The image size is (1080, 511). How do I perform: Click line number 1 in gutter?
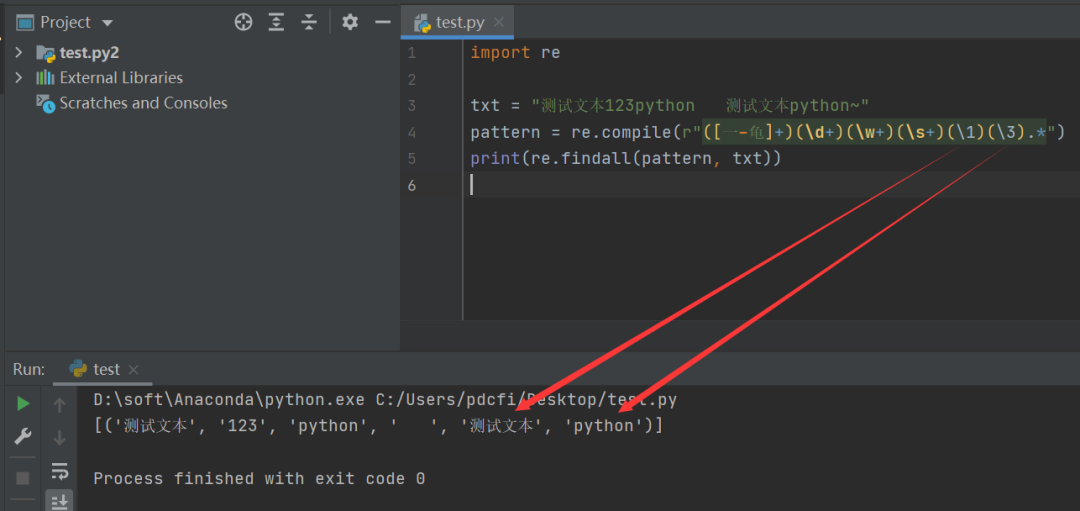coord(411,53)
